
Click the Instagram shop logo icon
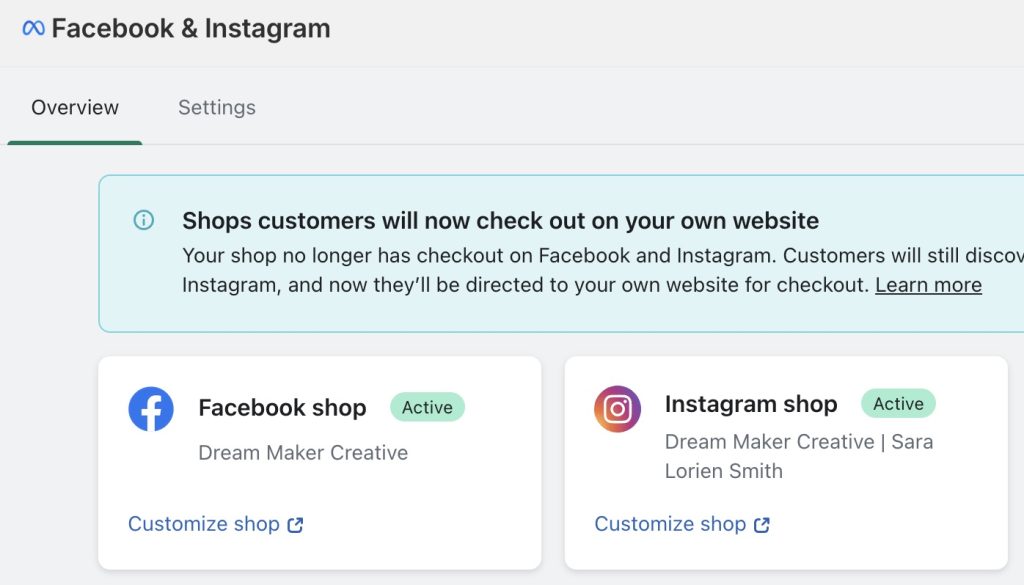(617, 408)
